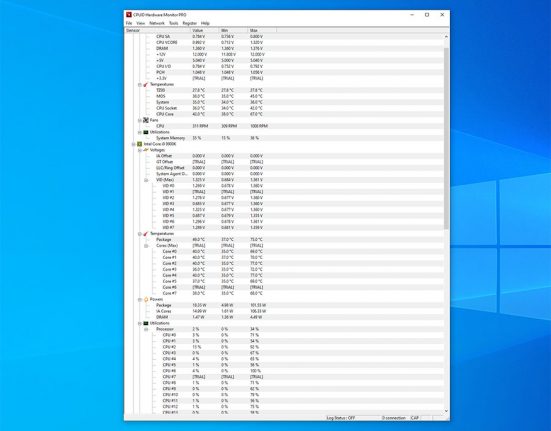Image resolution: width=551 pixels, height=431 pixels.
Task: Select the IA Offset row
Action: point(285,156)
